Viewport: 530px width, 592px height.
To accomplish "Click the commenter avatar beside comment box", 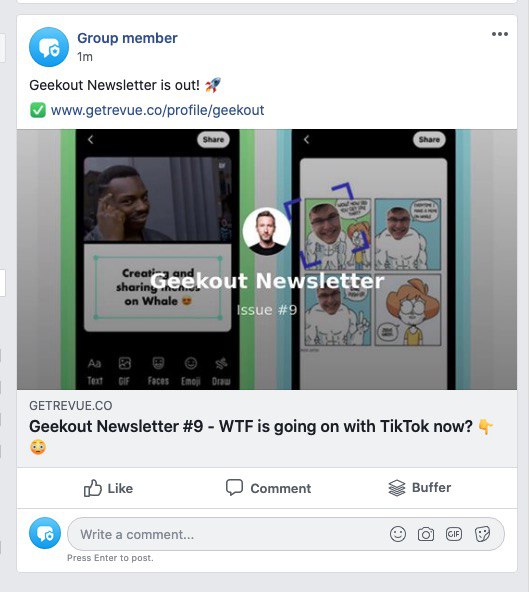I will (x=45, y=533).
